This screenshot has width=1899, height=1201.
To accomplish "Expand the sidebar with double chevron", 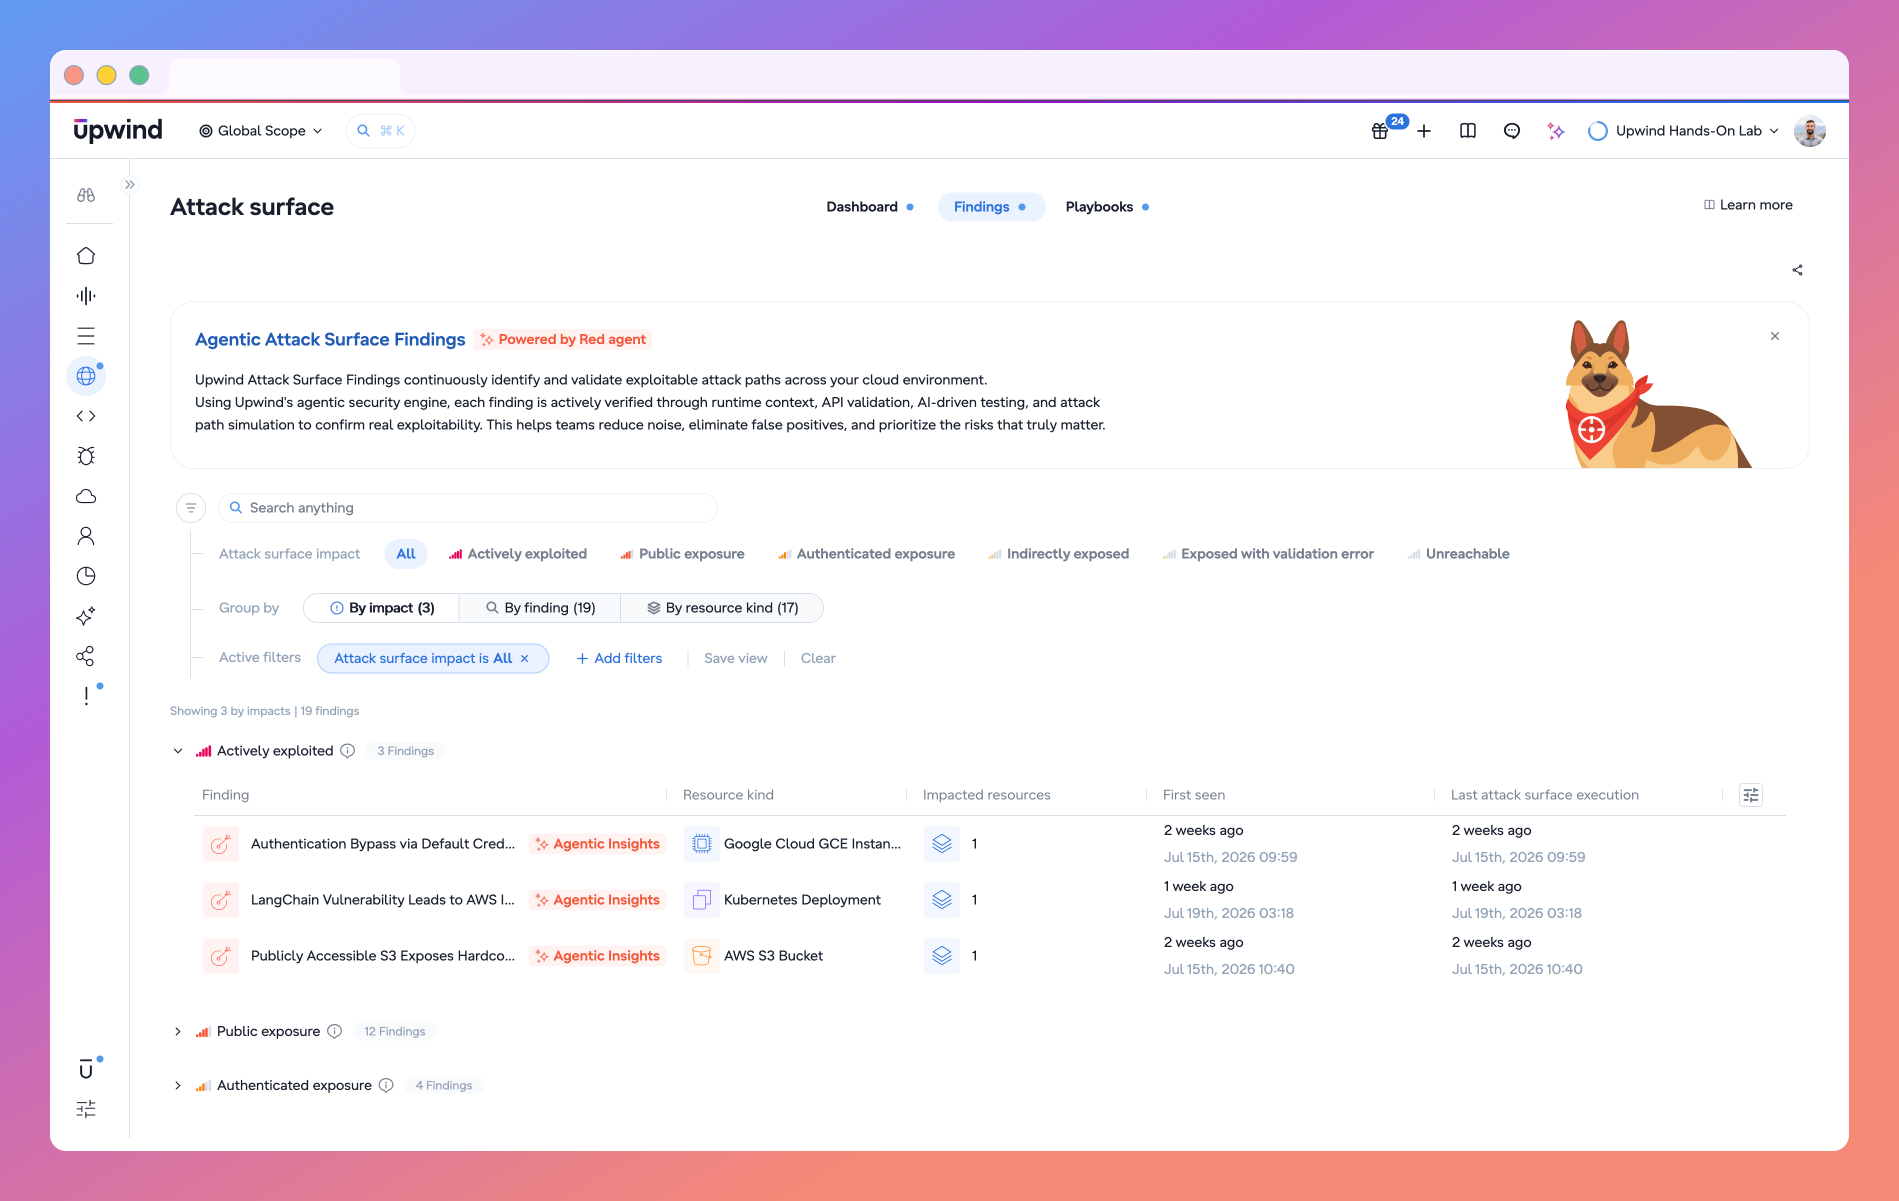I will pyautogui.click(x=130, y=185).
